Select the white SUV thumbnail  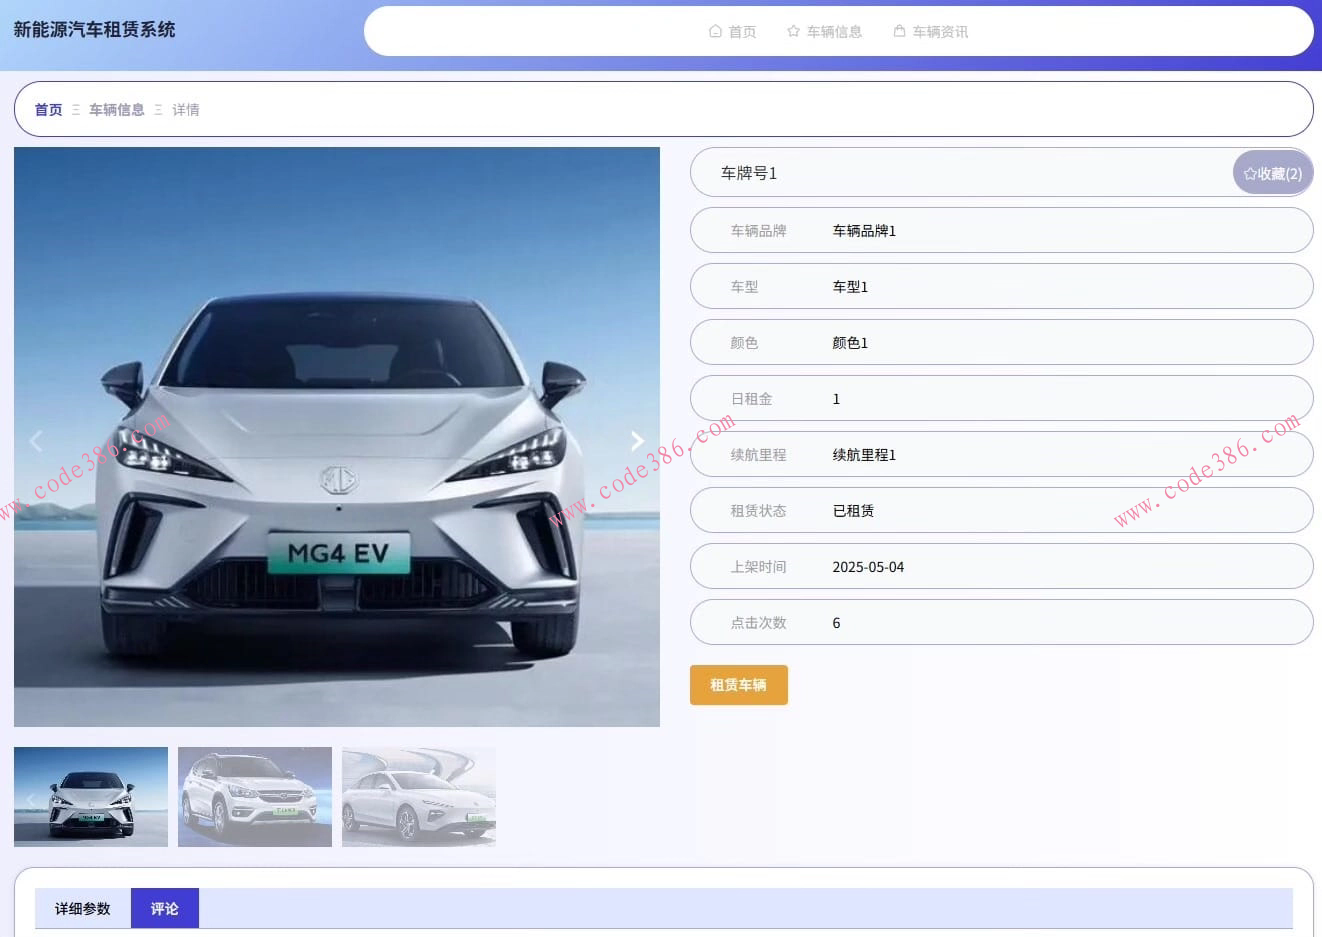tap(254, 797)
